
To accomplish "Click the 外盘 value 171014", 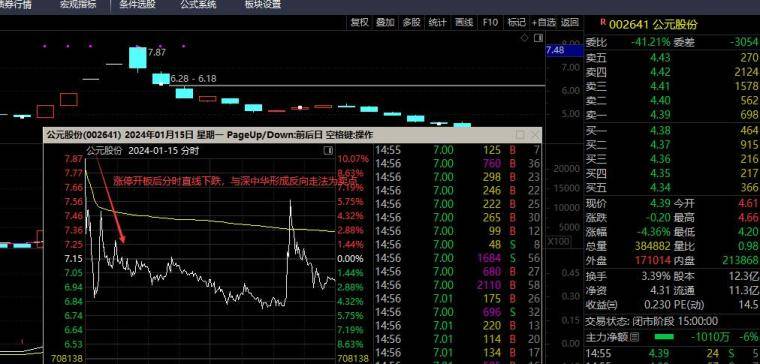I will [x=652, y=261].
